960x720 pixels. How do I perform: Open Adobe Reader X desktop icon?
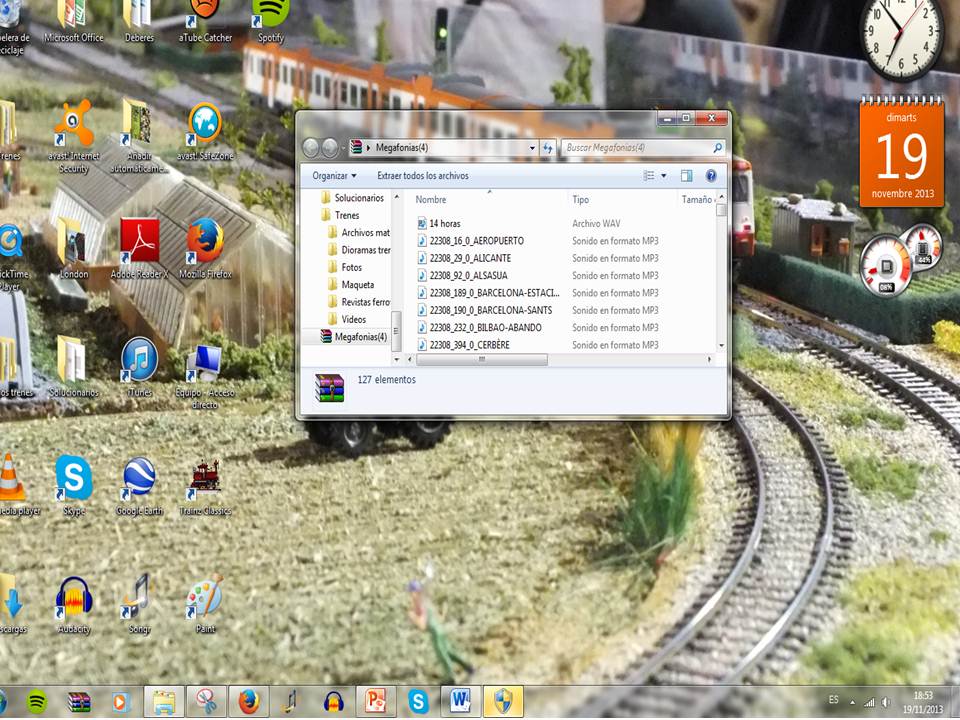pos(139,249)
